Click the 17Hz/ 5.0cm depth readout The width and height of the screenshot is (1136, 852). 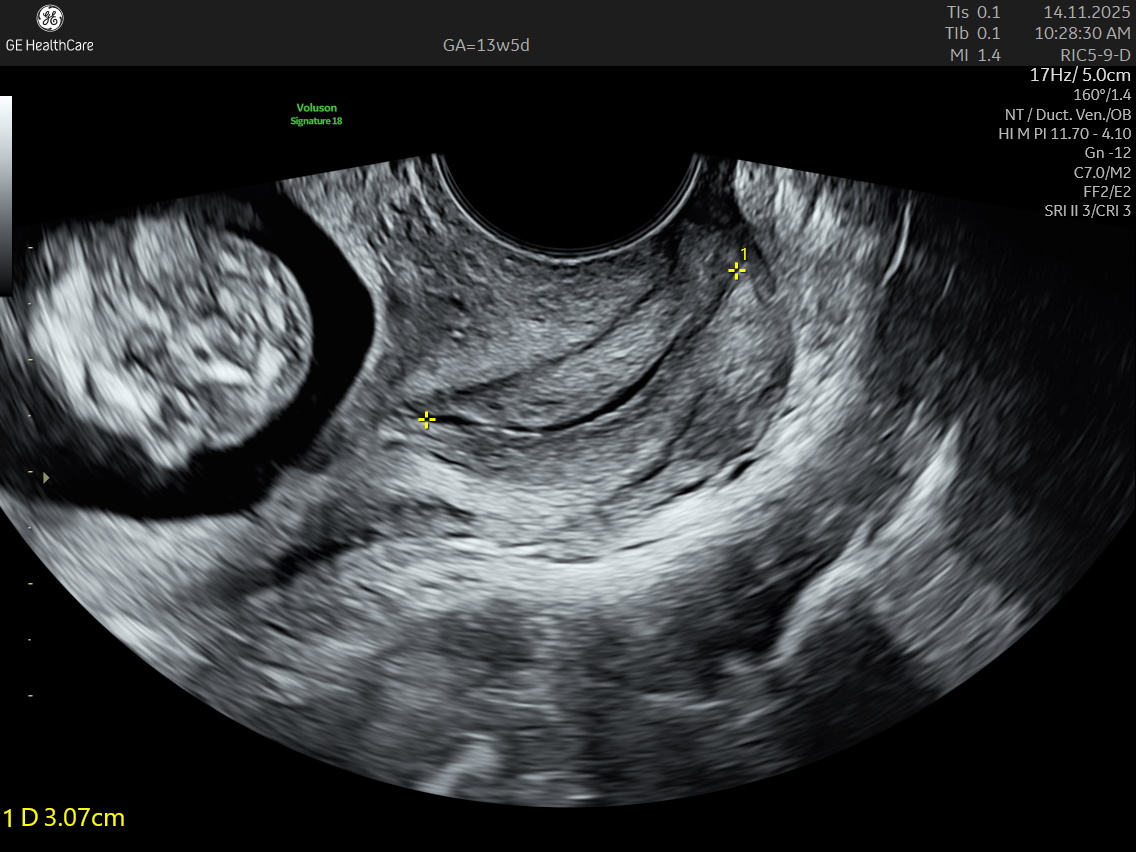pyautogui.click(x=1080, y=75)
